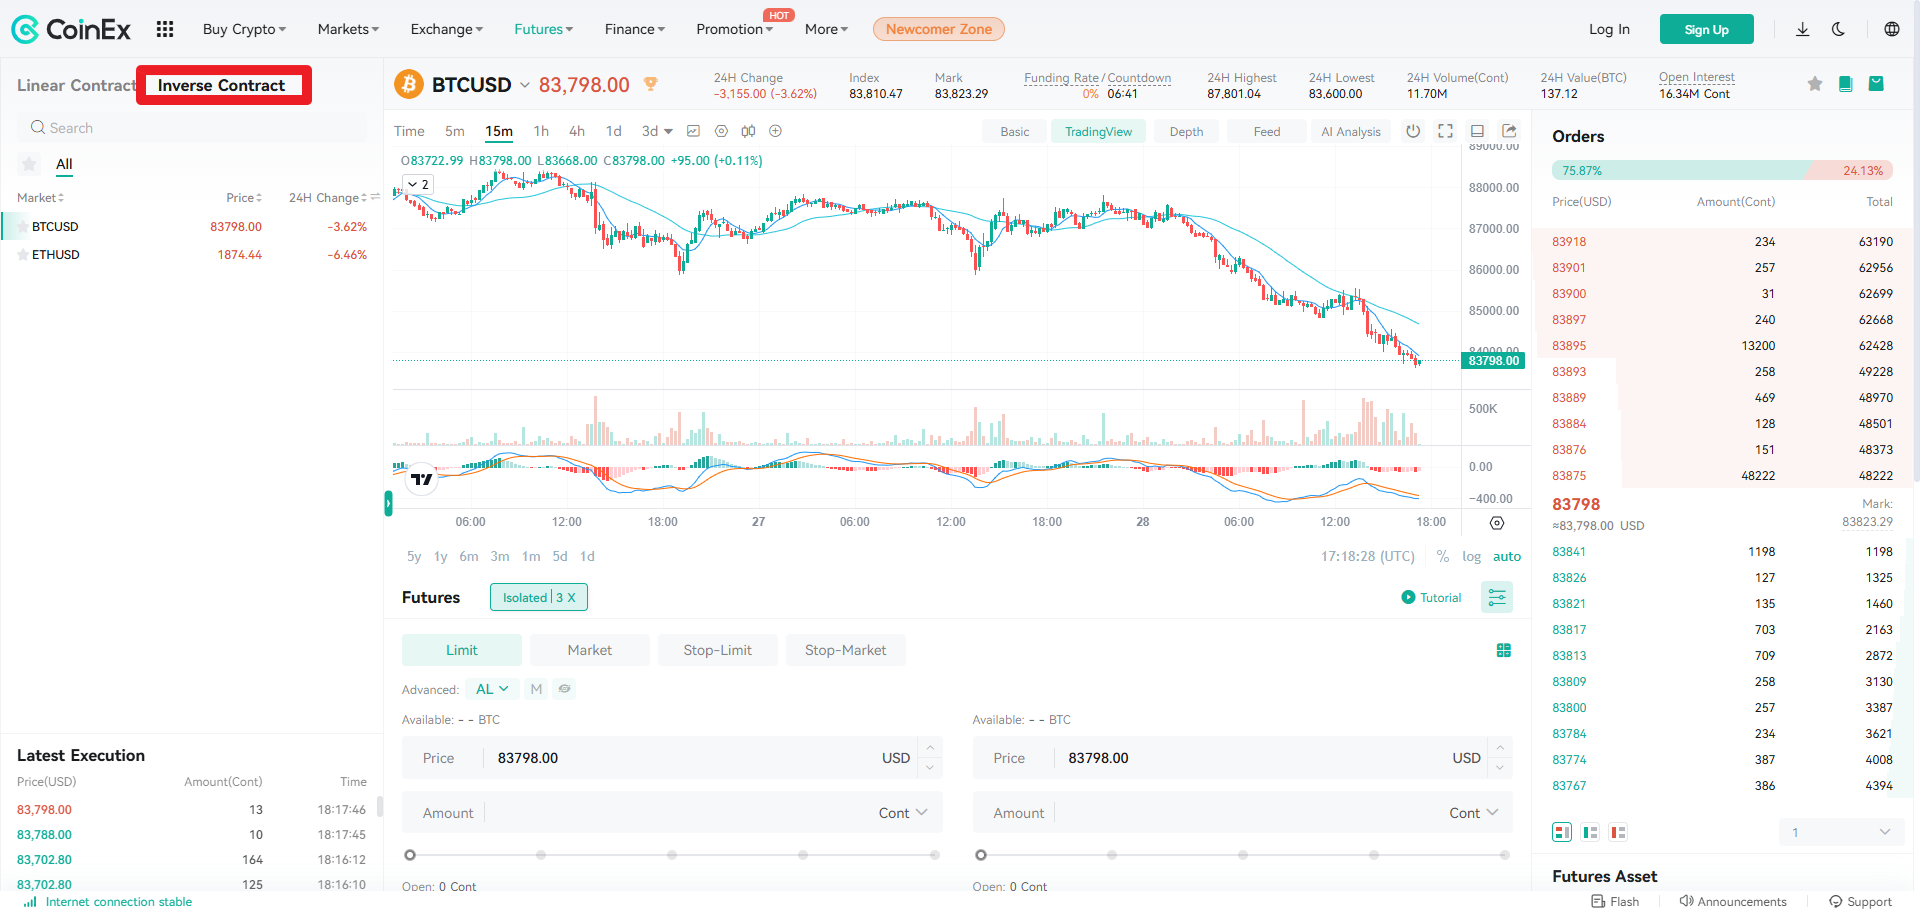Select the sells-only order book view

coord(1617,832)
